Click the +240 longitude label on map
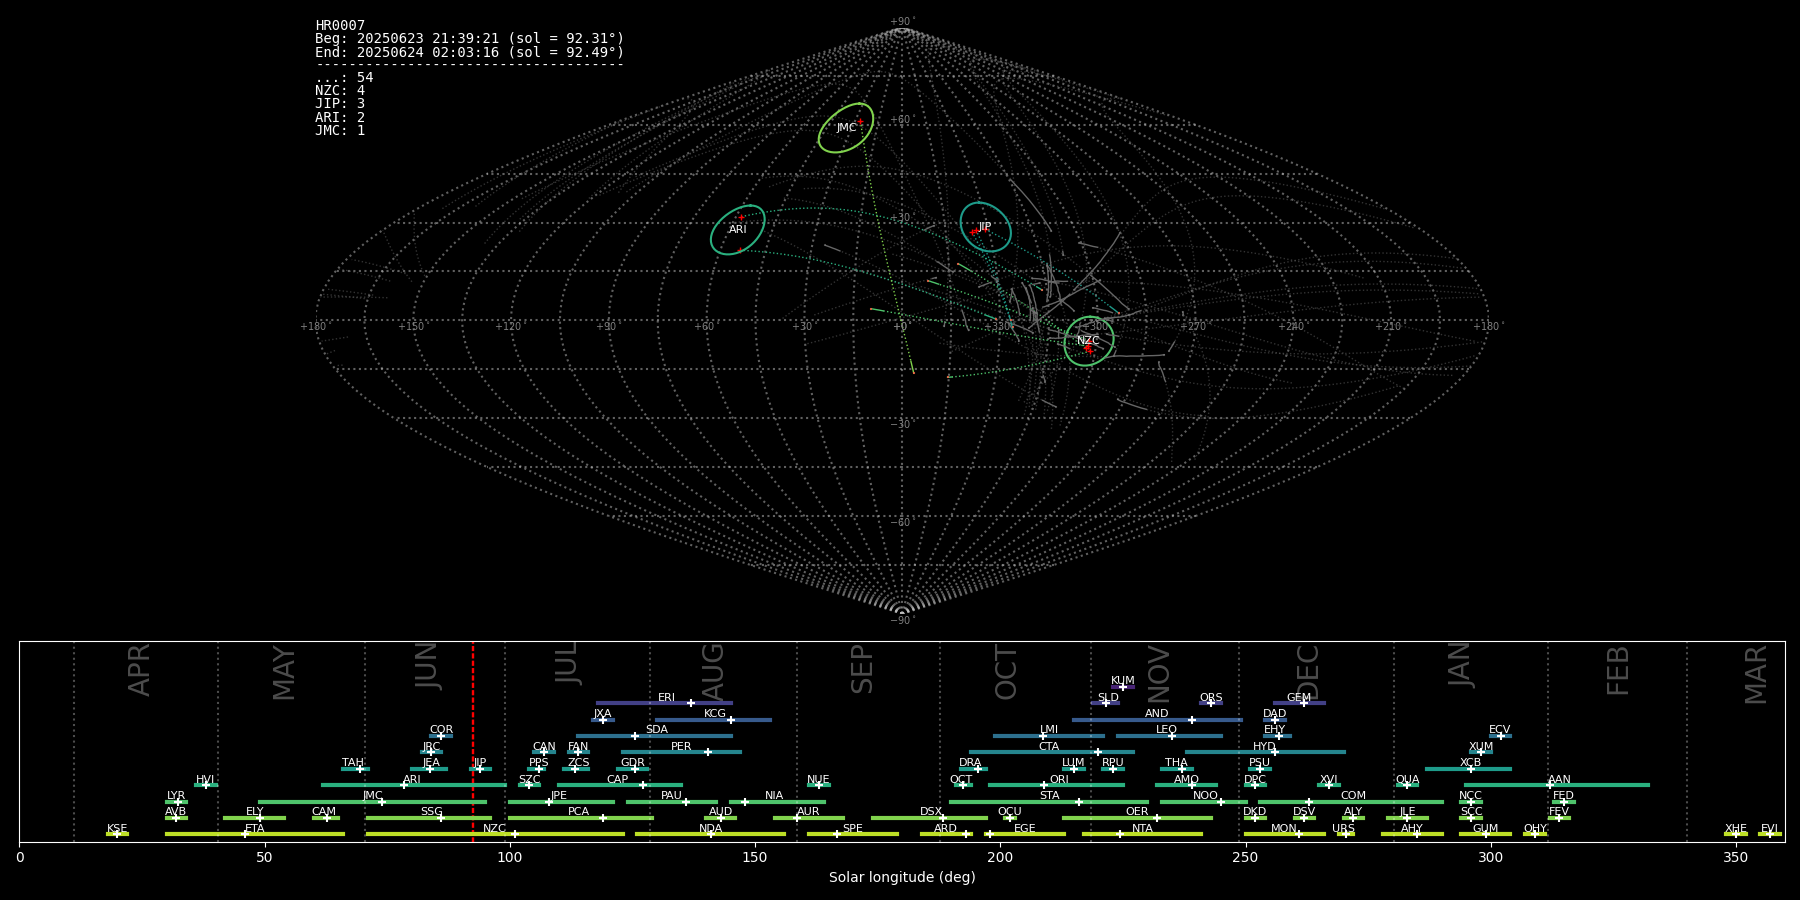This screenshot has height=900, width=1800. coord(1291,327)
